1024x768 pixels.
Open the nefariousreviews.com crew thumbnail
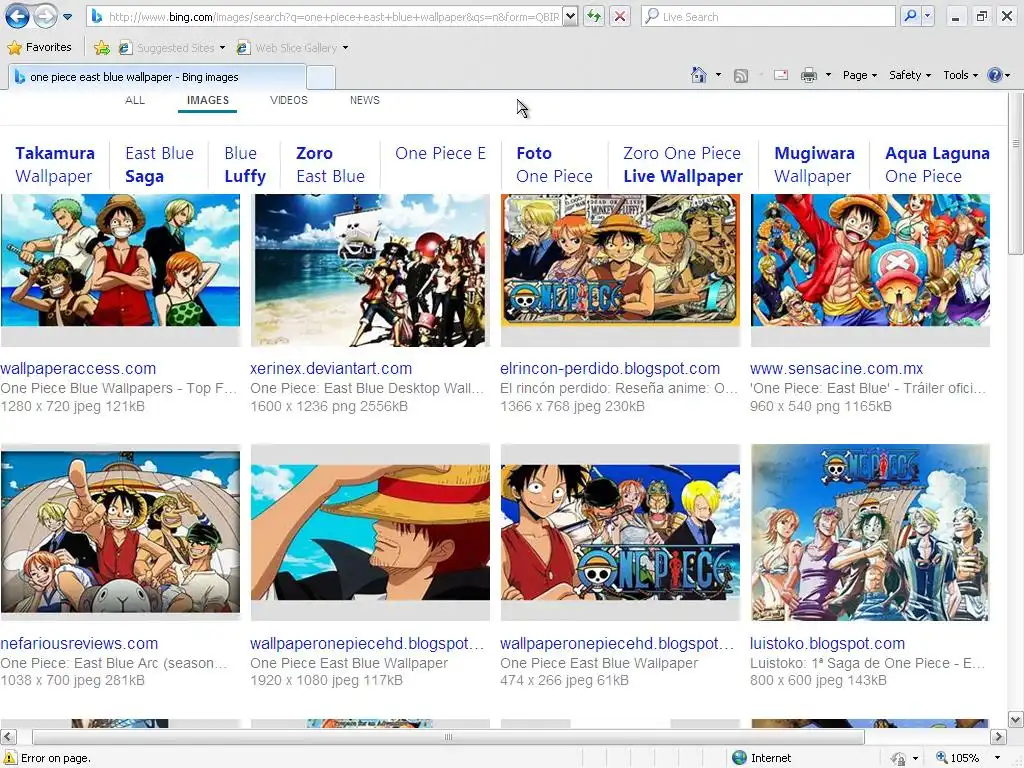(x=120, y=532)
